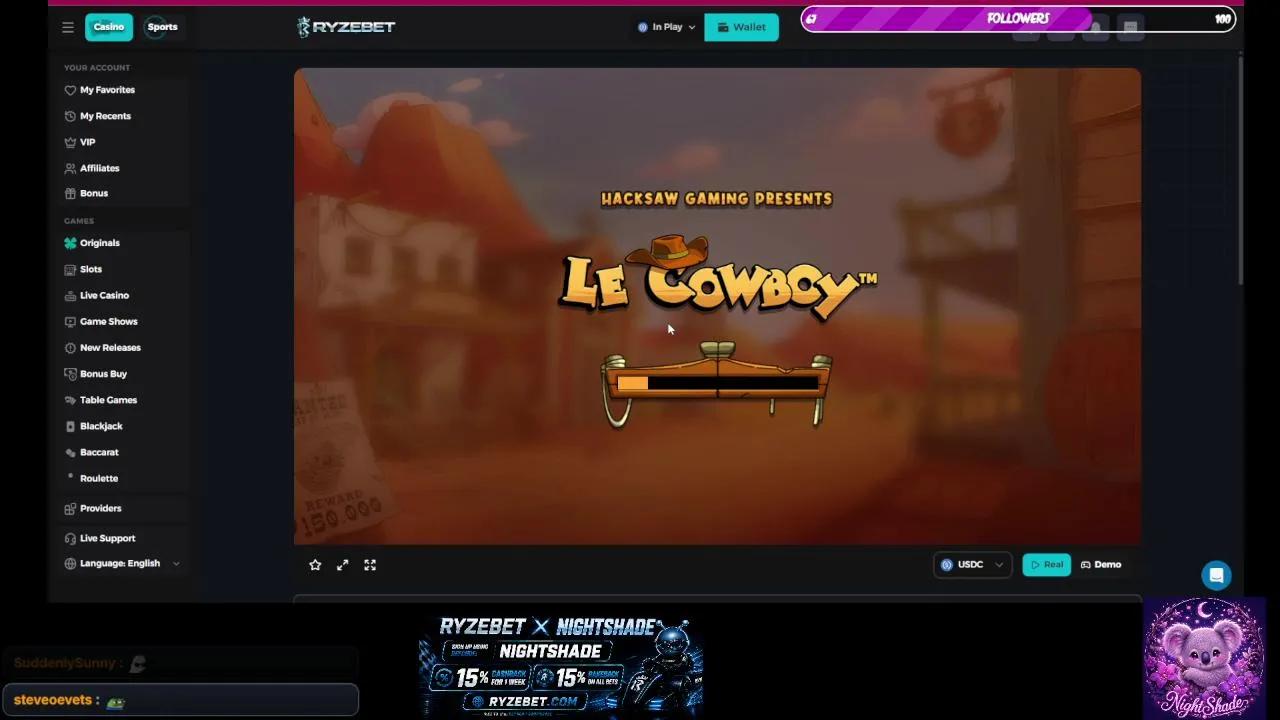Expand the Language: English selector
This screenshot has width=1280, height=720.
(122, 563)
